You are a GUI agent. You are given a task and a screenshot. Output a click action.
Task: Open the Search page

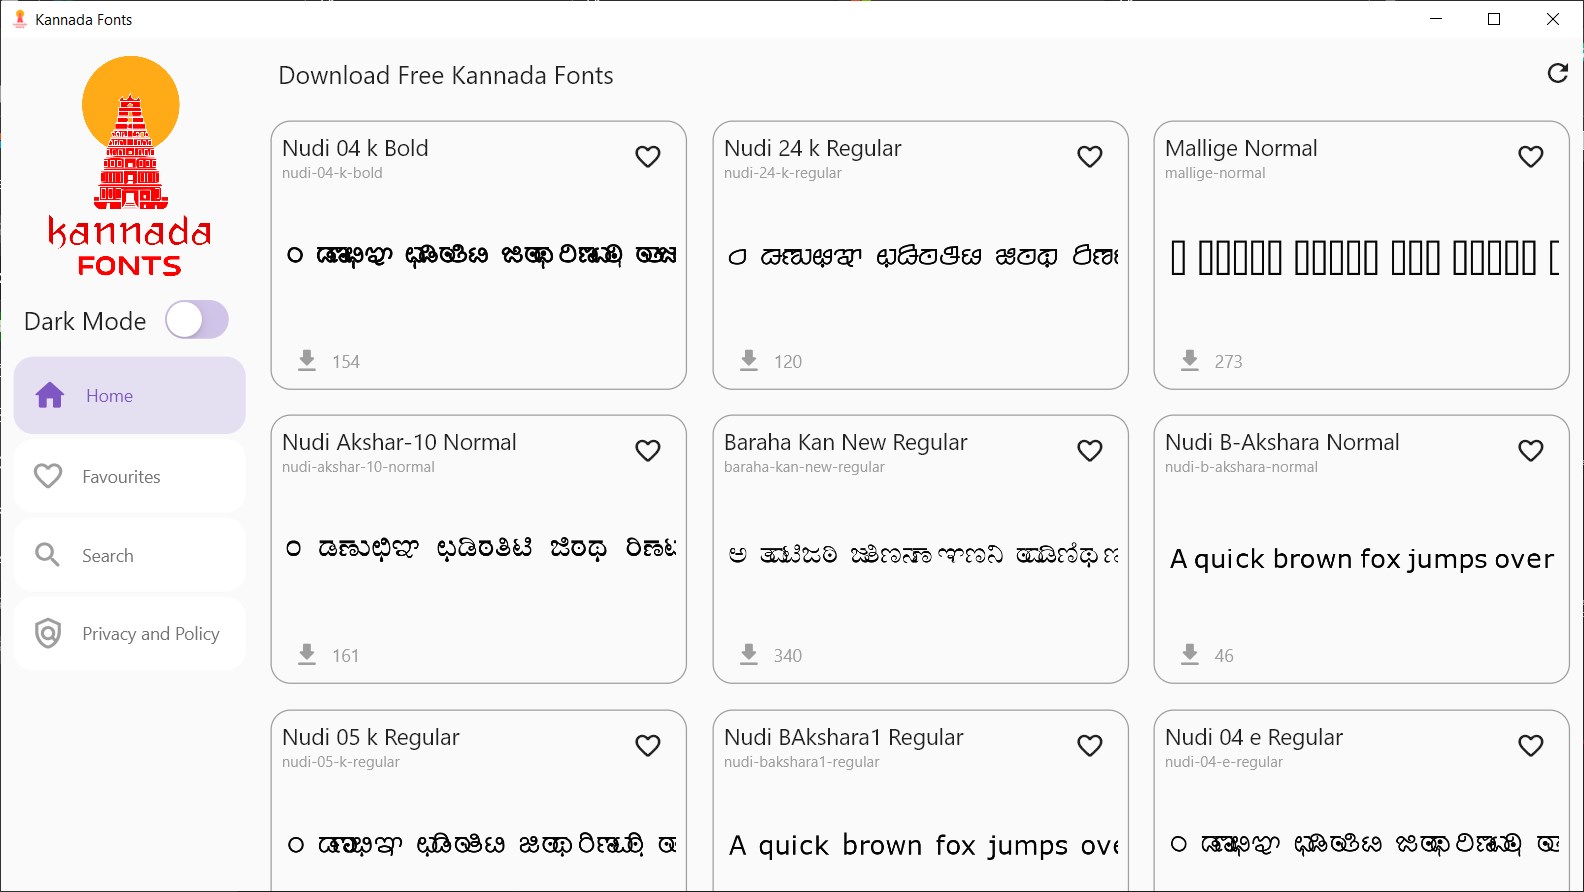(x=130, y=555)
